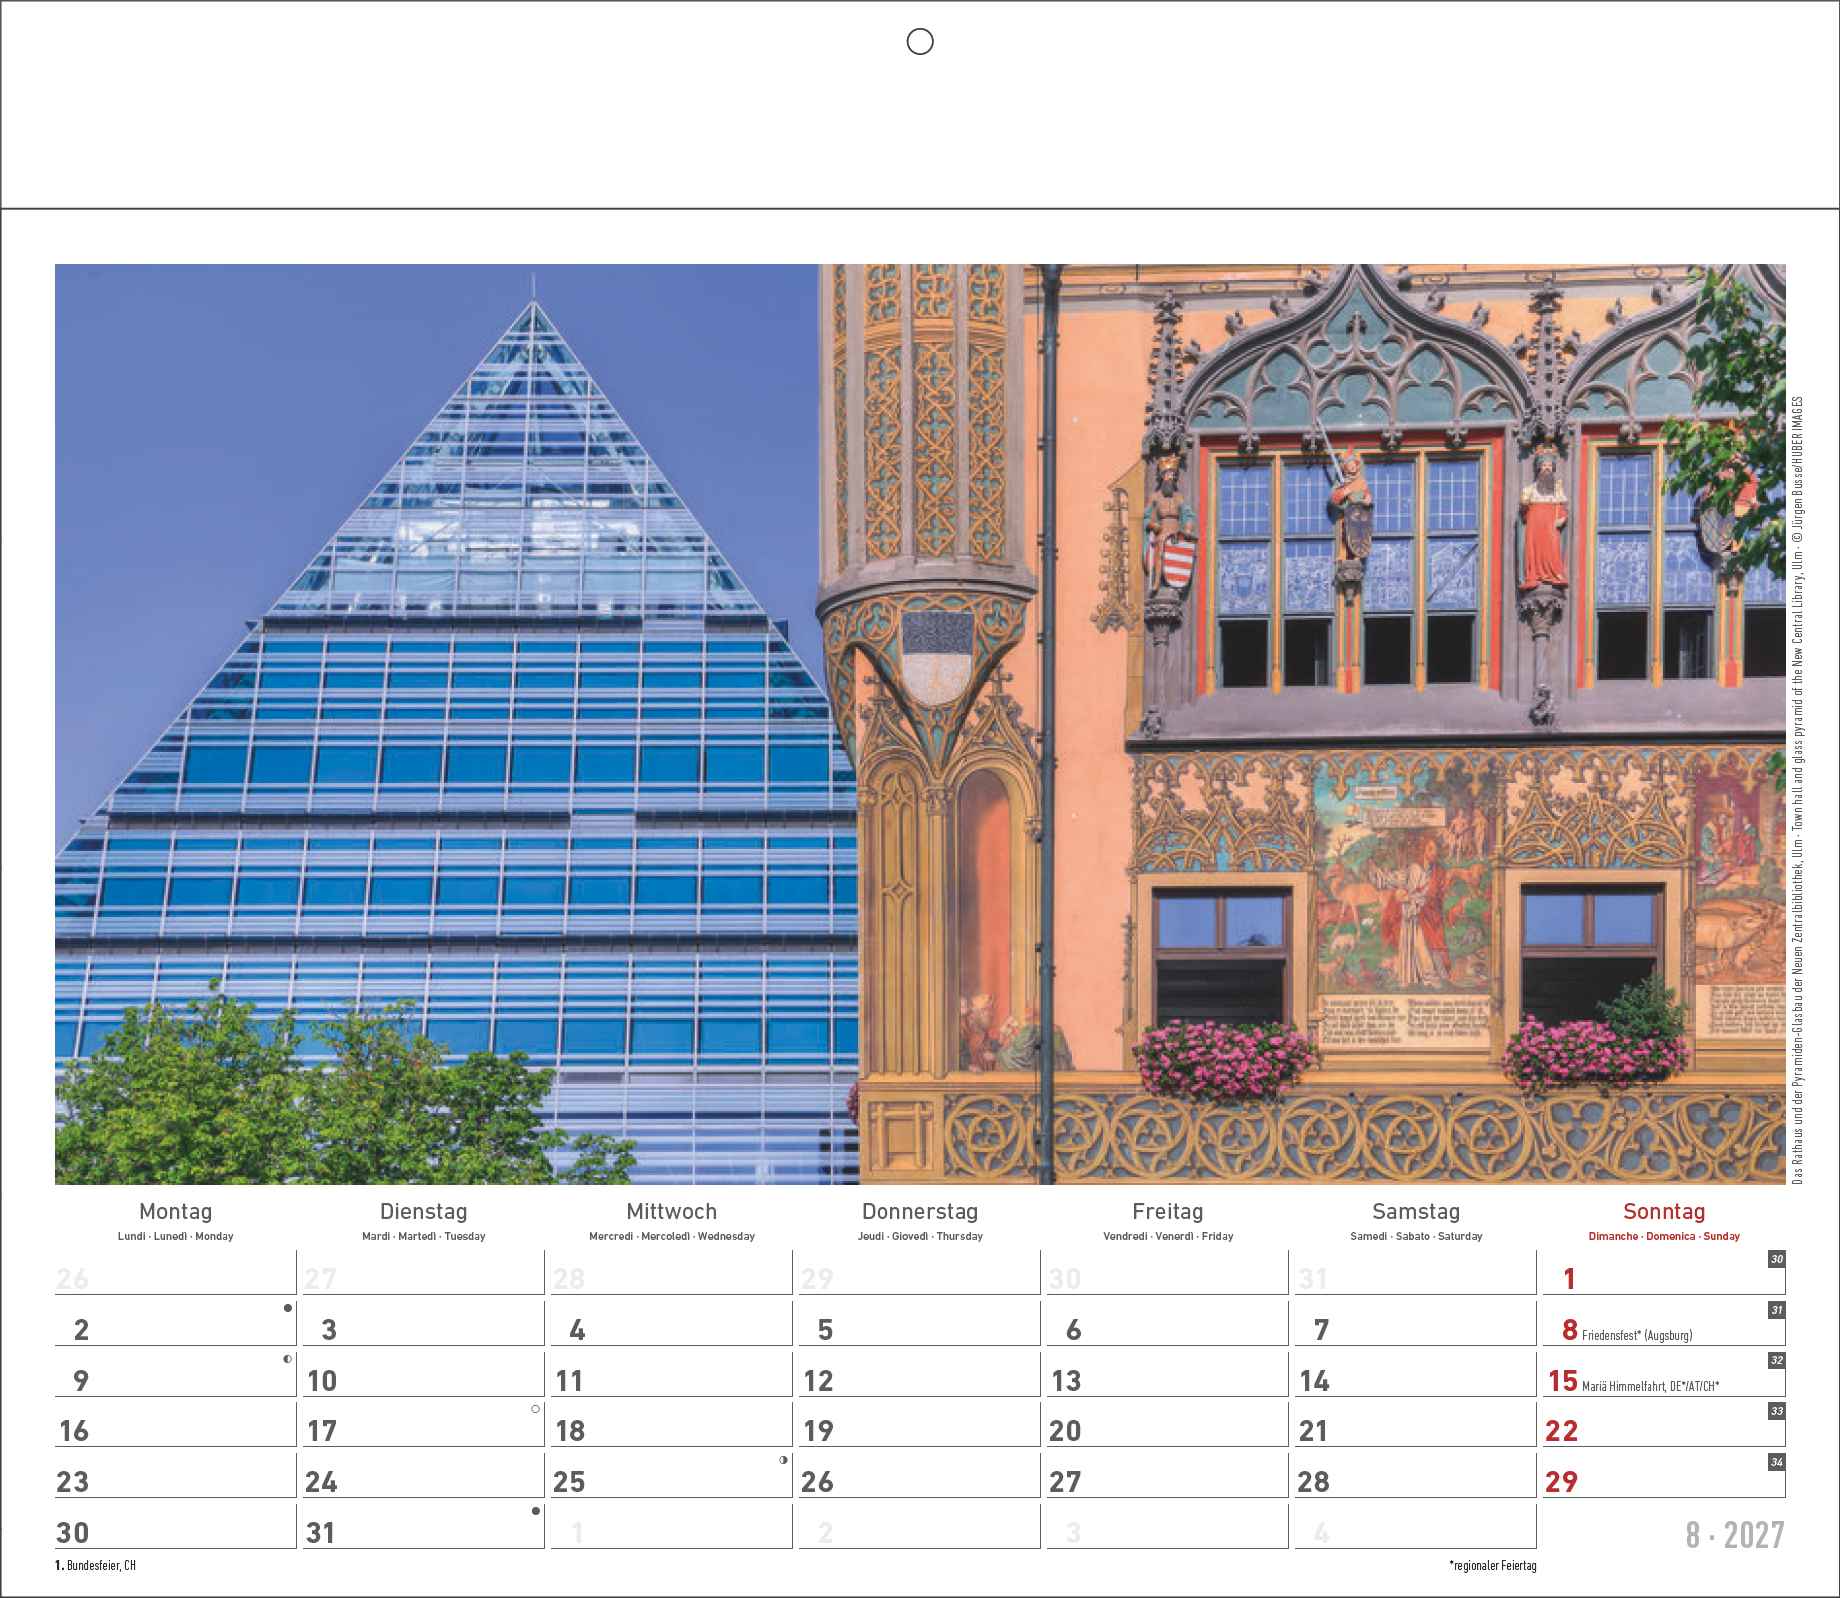This screenshot has width=1840, height=1598.
Task: Select the dark Thursday August 26
Action: (818, 1482)
